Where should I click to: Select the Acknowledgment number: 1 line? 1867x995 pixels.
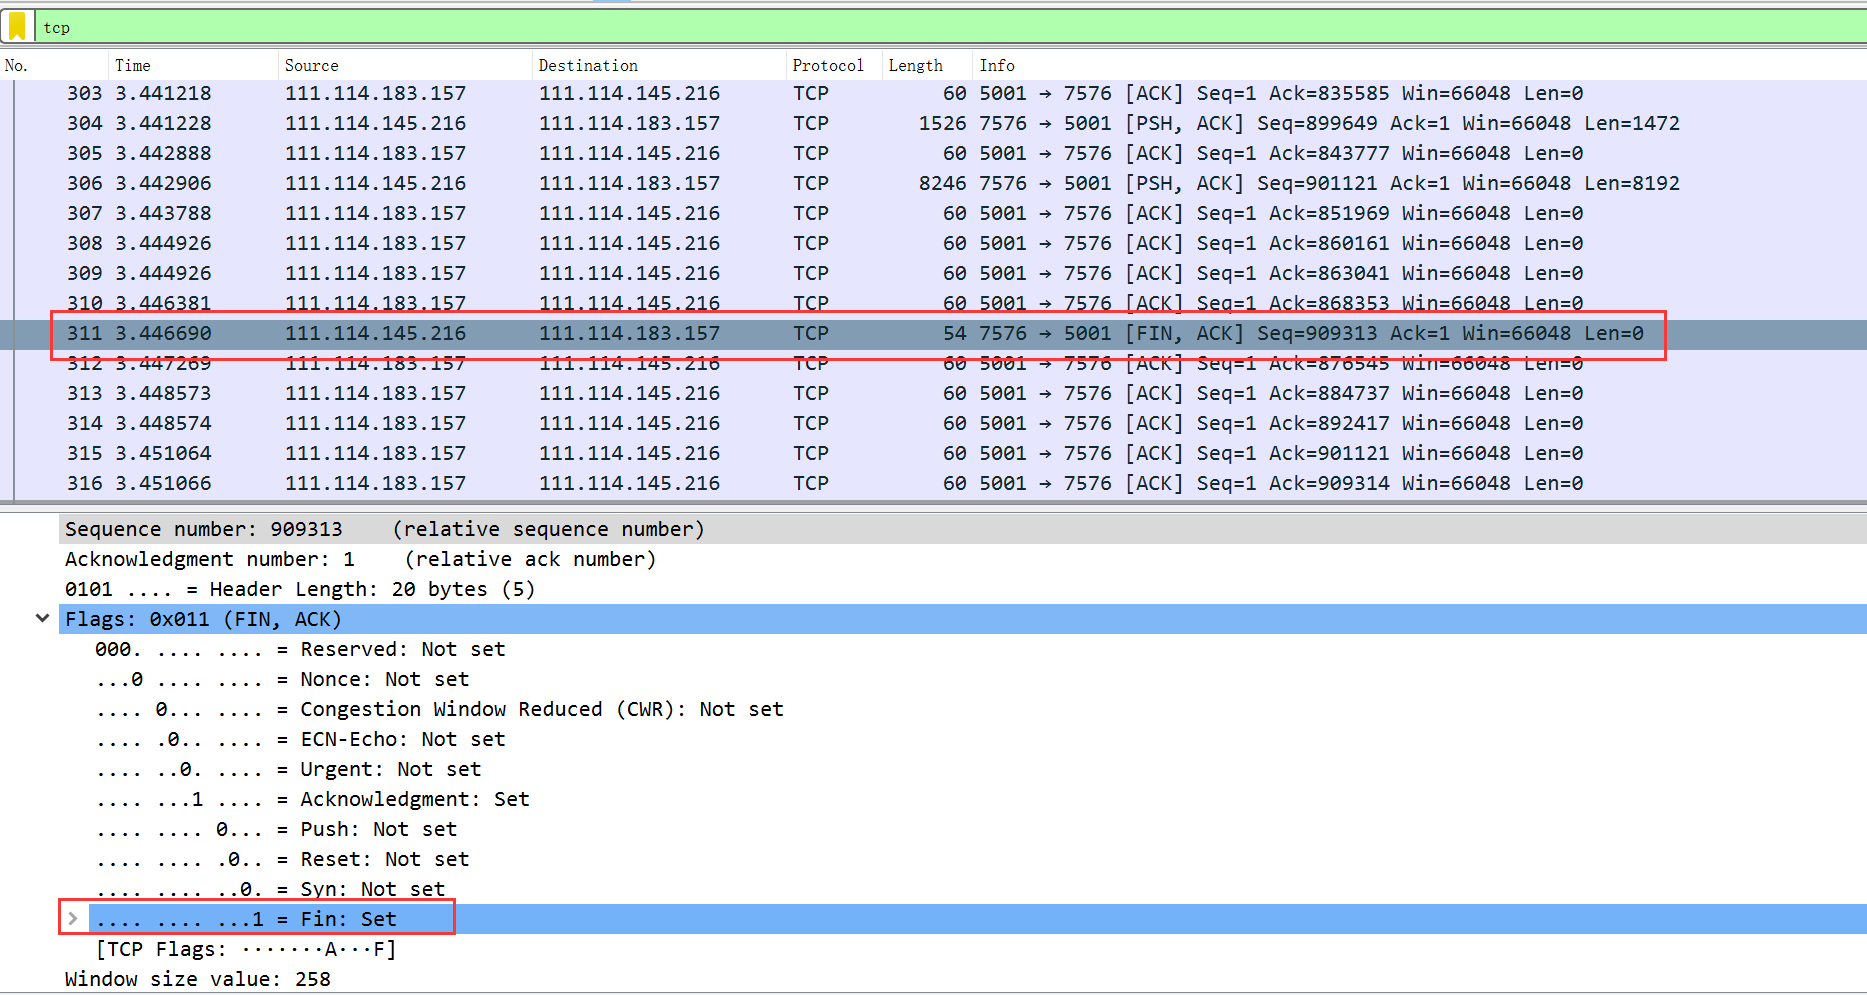[360, 559]
